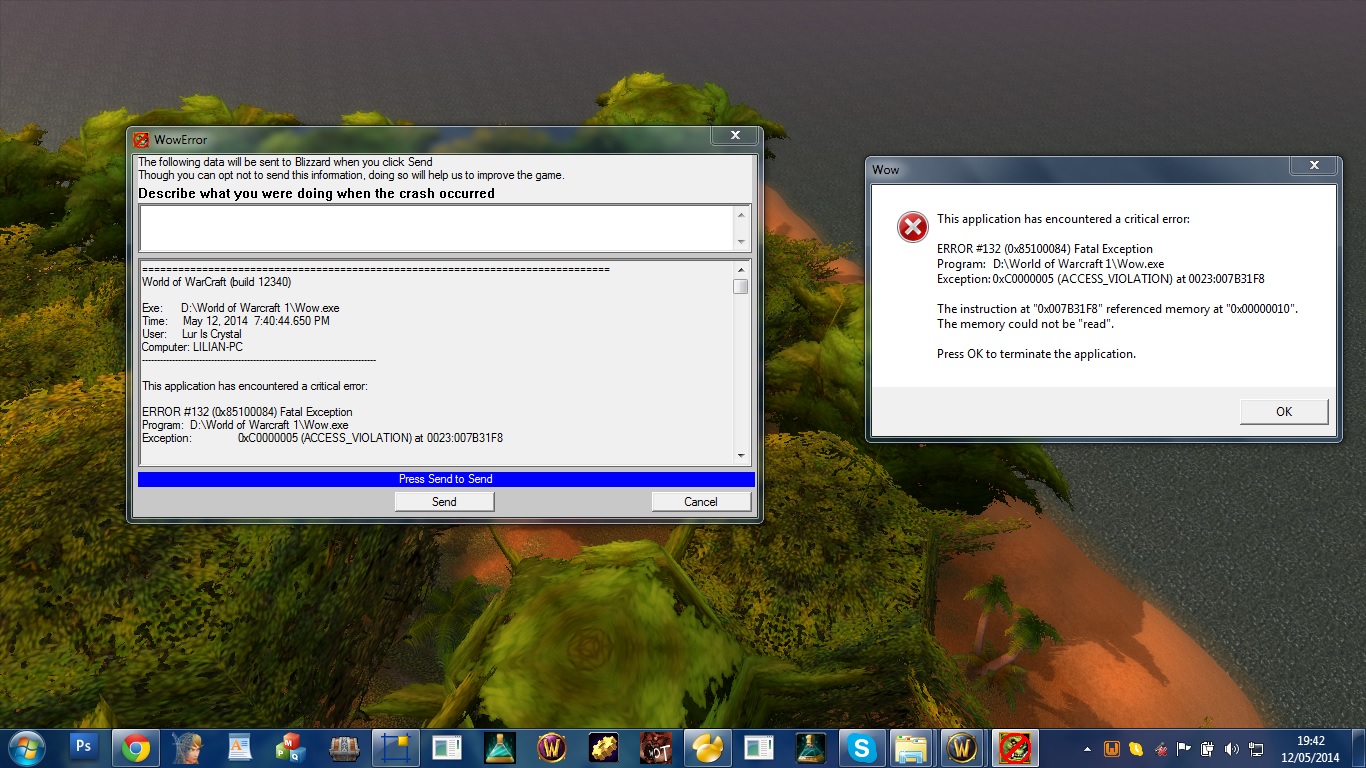Click 'ERROR #132' line in the Wow dialog
Screen dimensions: 1366x768
click(1045, 249)
